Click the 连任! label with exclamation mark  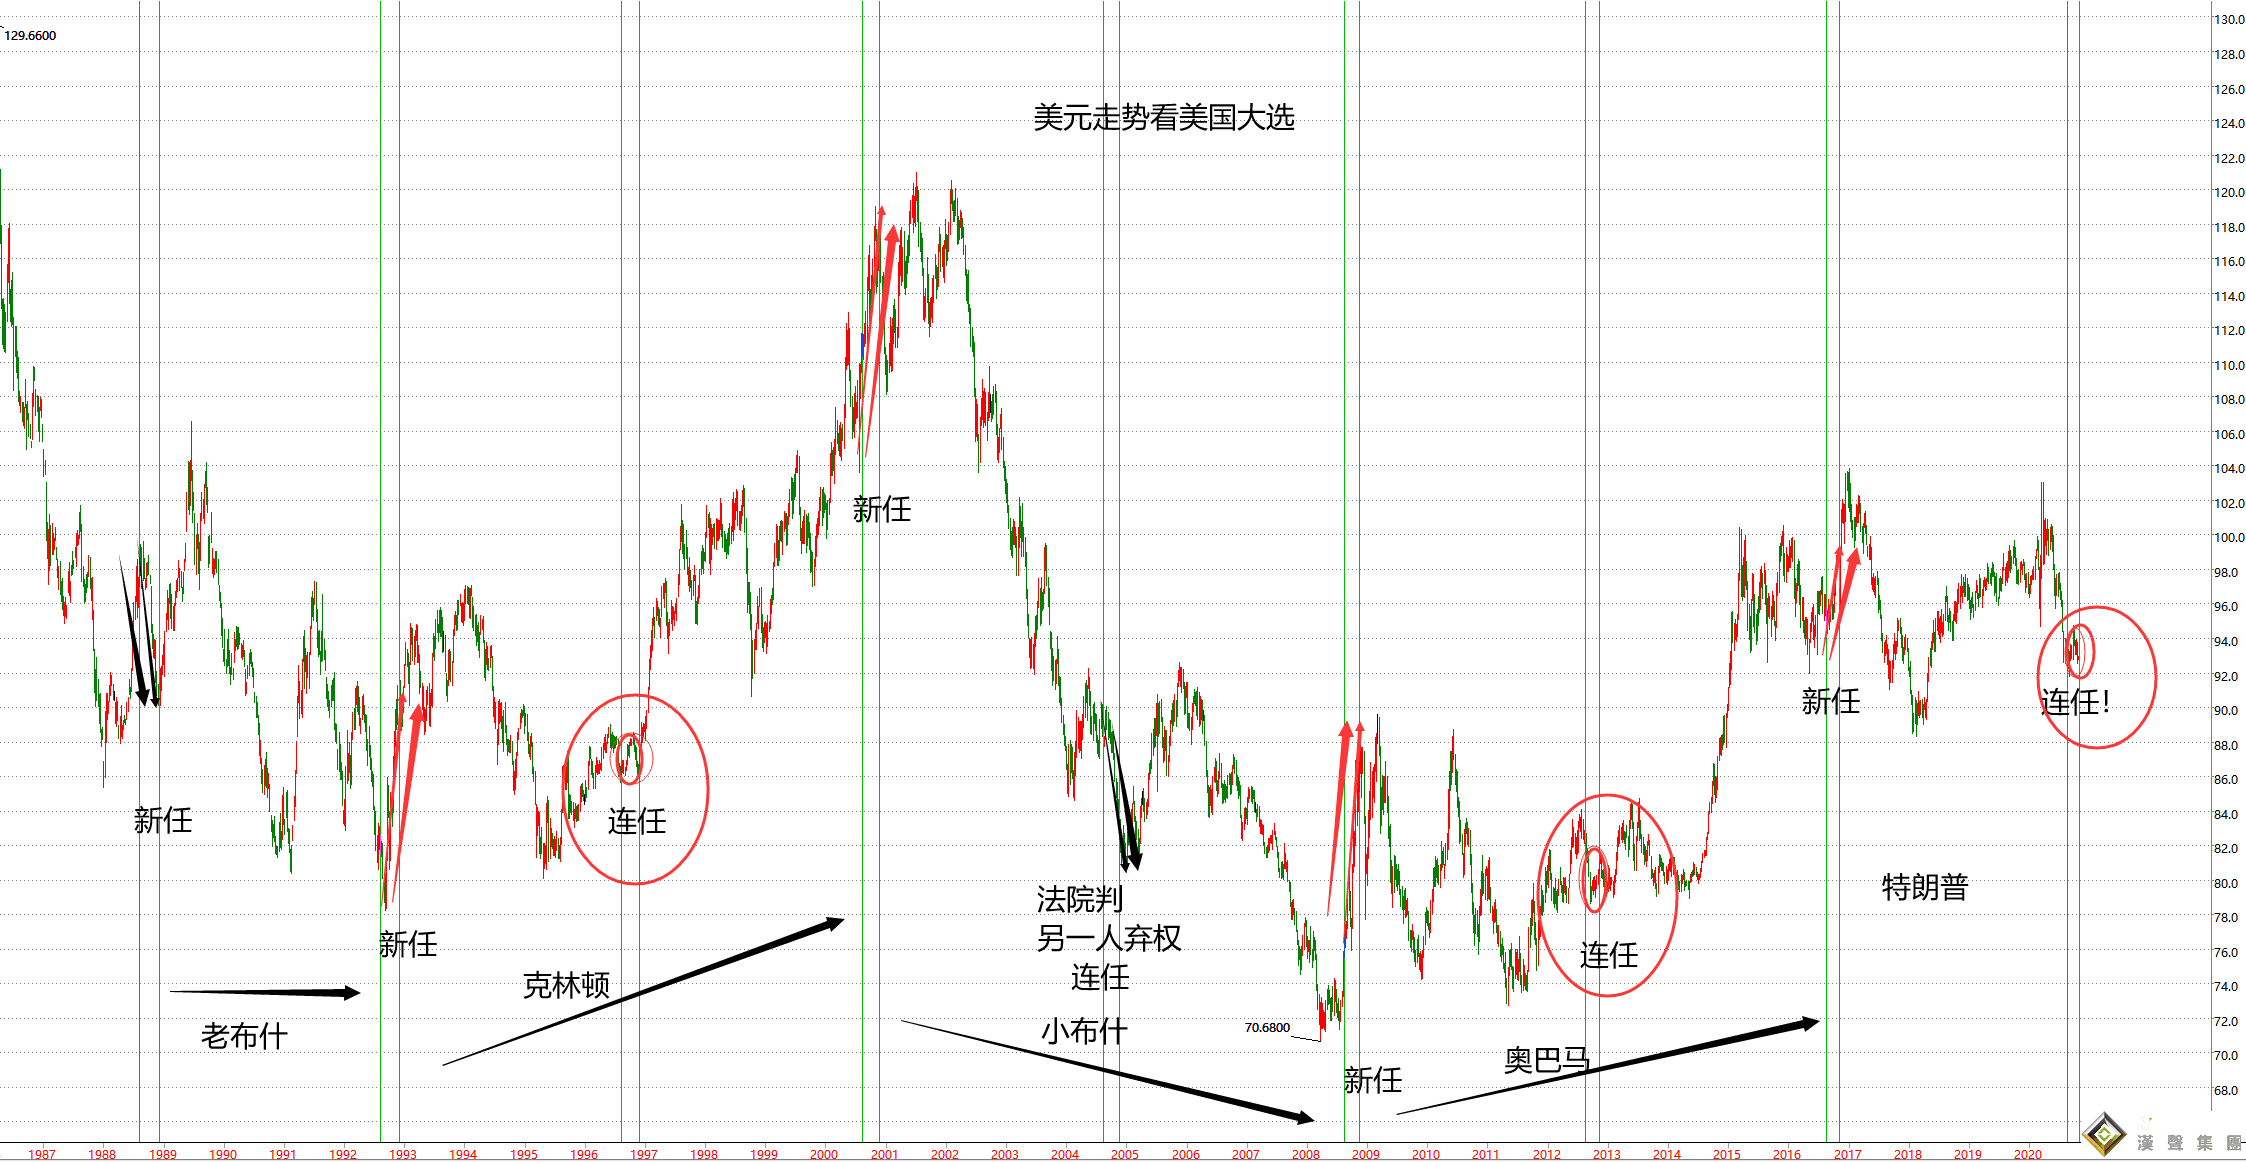(2076, 702)
